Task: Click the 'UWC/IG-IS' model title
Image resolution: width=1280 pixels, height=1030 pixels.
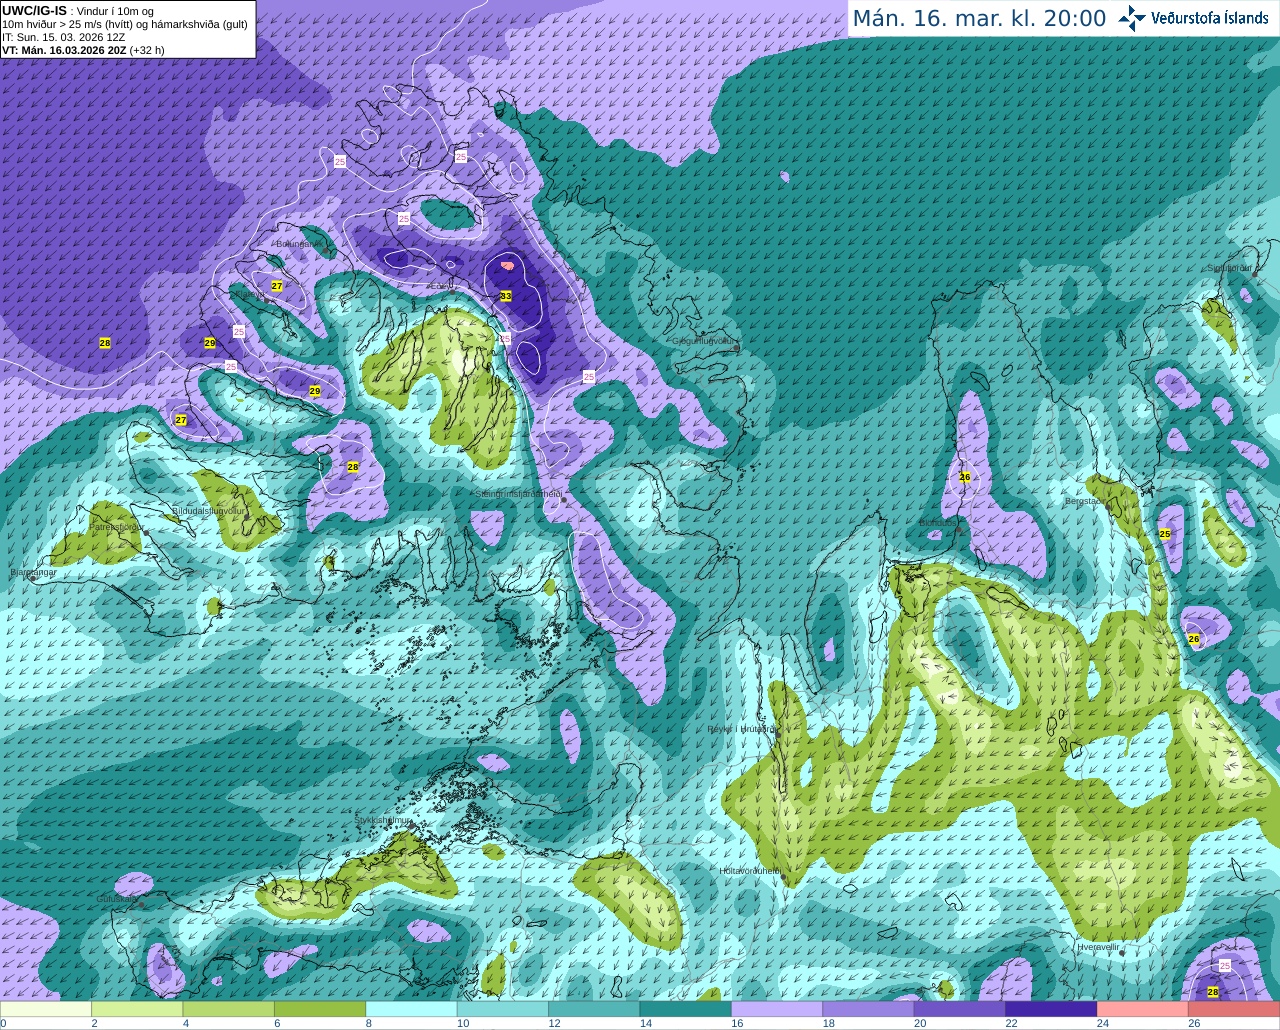Action: click(x=35, y=11)
